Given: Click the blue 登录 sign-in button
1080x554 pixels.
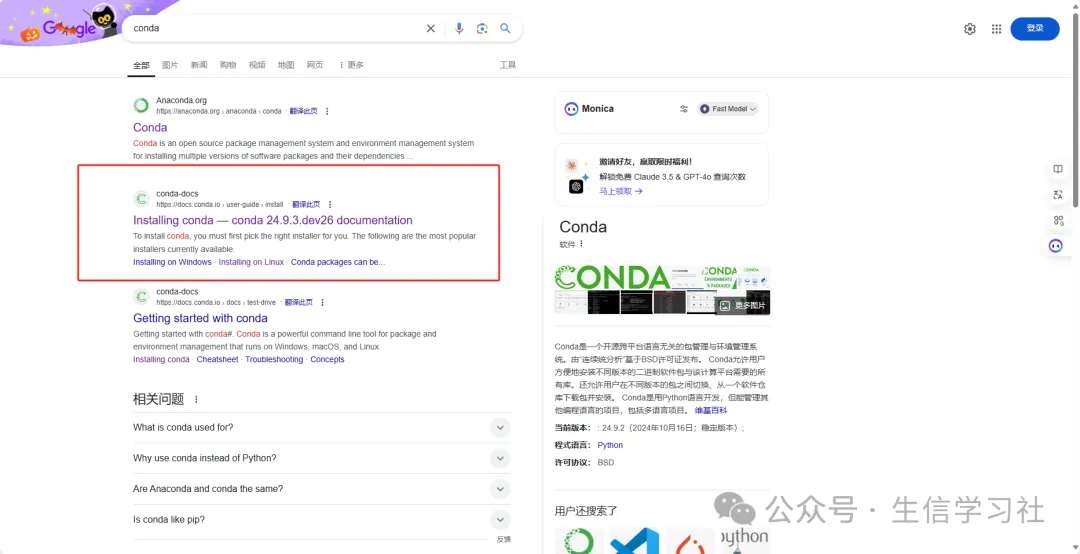Looking at the screenshot, I should 1035,28.
